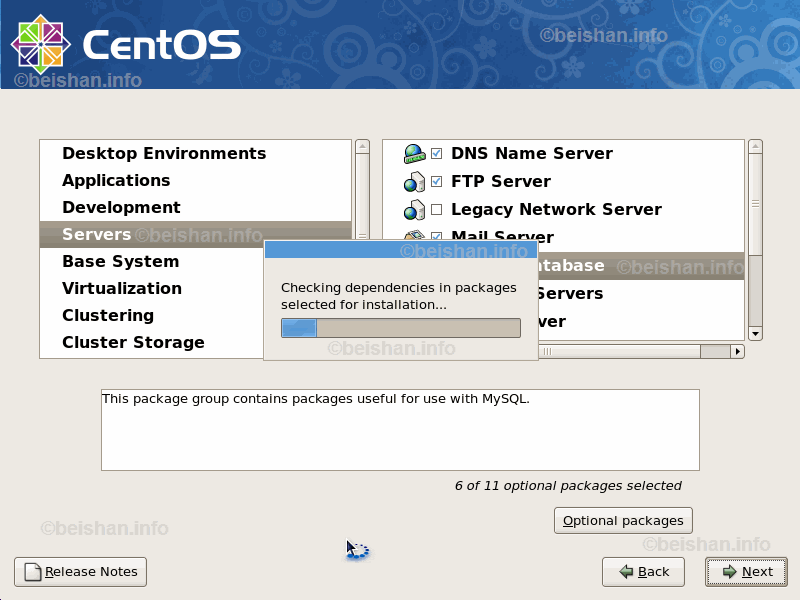Select the Development category
Viewport: 800px width, 600px height.
121,207
